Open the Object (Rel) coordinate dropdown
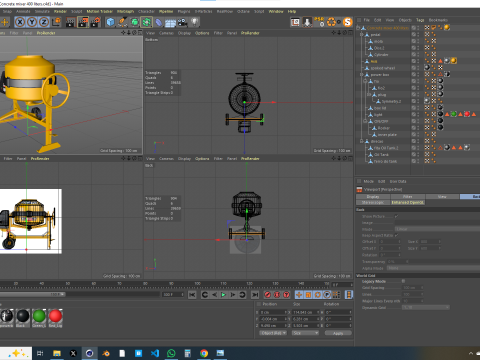480x360 pixels. [x=273, y=333]
